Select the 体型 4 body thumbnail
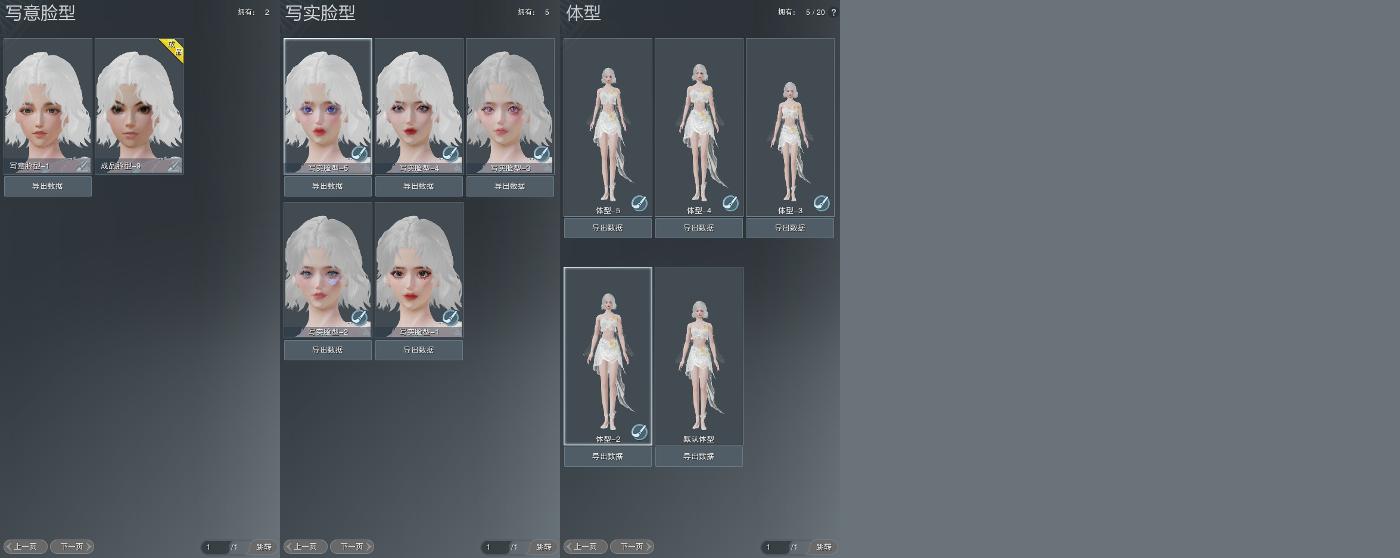The image size is (1400, 558). coord(699,127)
